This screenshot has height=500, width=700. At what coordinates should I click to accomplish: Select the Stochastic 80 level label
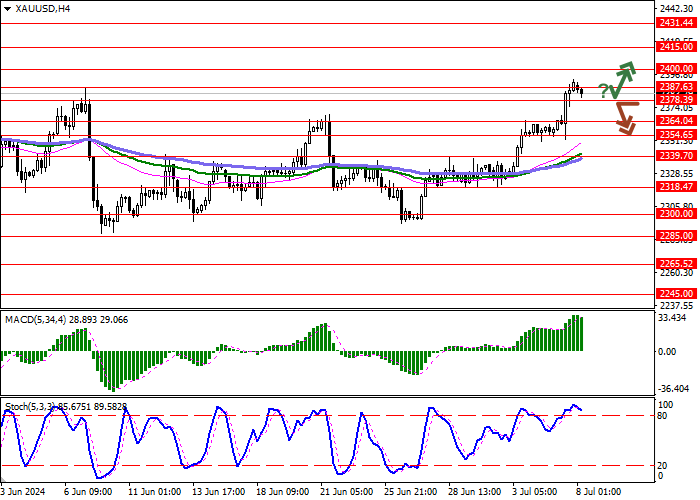click(x=662, y=416)
